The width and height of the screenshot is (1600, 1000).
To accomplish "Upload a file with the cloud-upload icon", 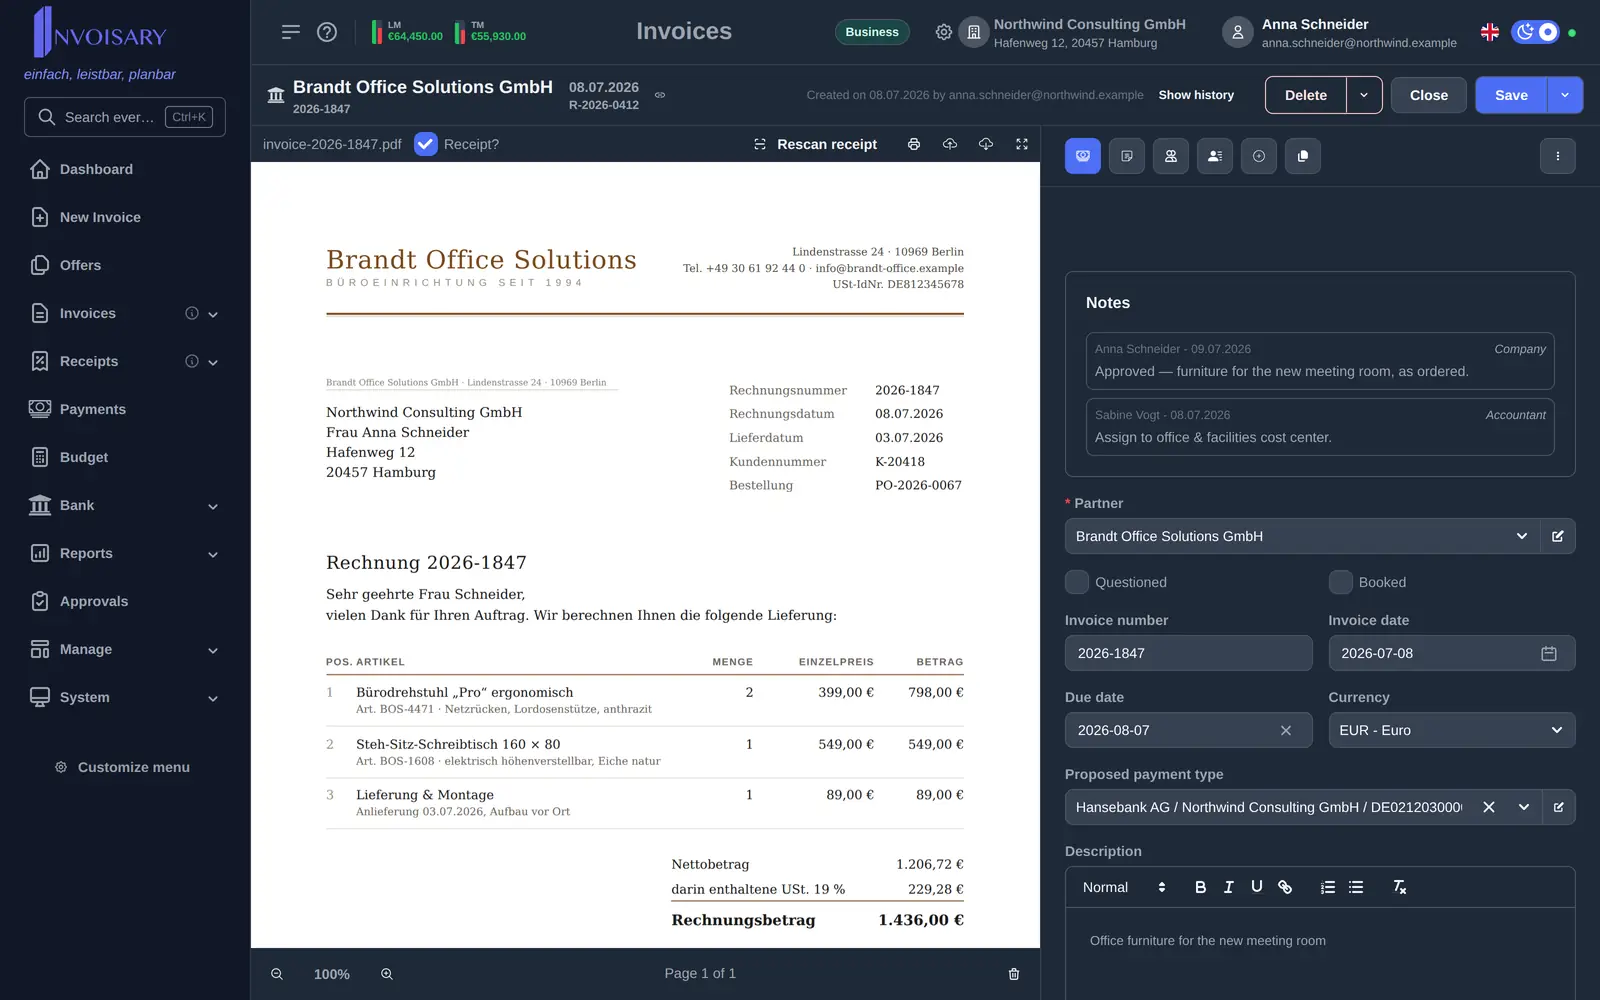I will point(950,144).
